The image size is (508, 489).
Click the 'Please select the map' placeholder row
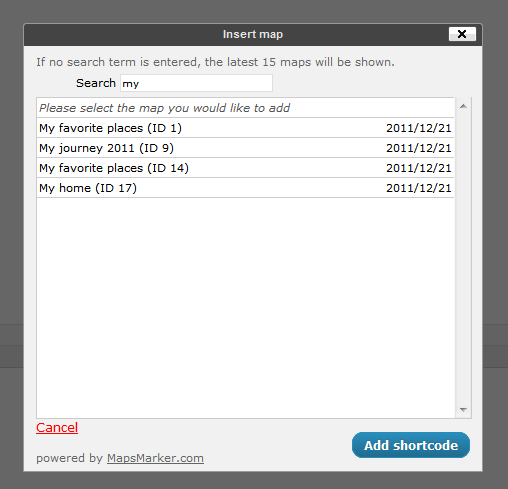click(245, 108)
